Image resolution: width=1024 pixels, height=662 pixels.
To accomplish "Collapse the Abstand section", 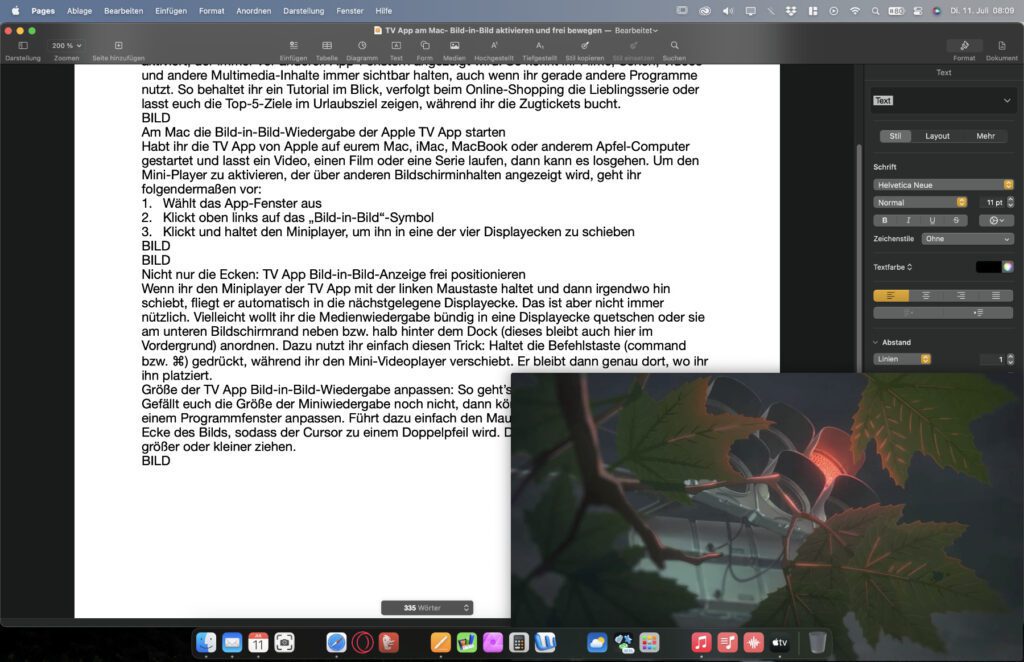I will 876,342.
